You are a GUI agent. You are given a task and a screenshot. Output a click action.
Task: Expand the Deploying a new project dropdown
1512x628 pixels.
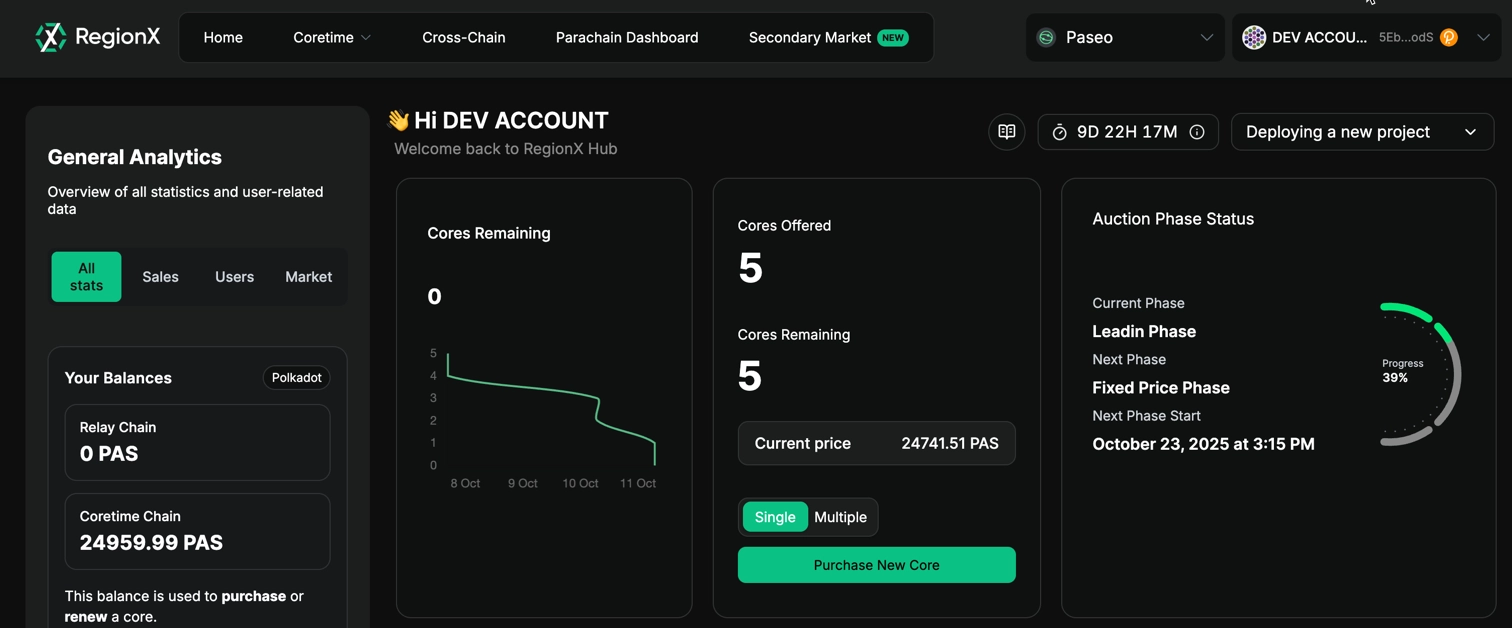1361,132
